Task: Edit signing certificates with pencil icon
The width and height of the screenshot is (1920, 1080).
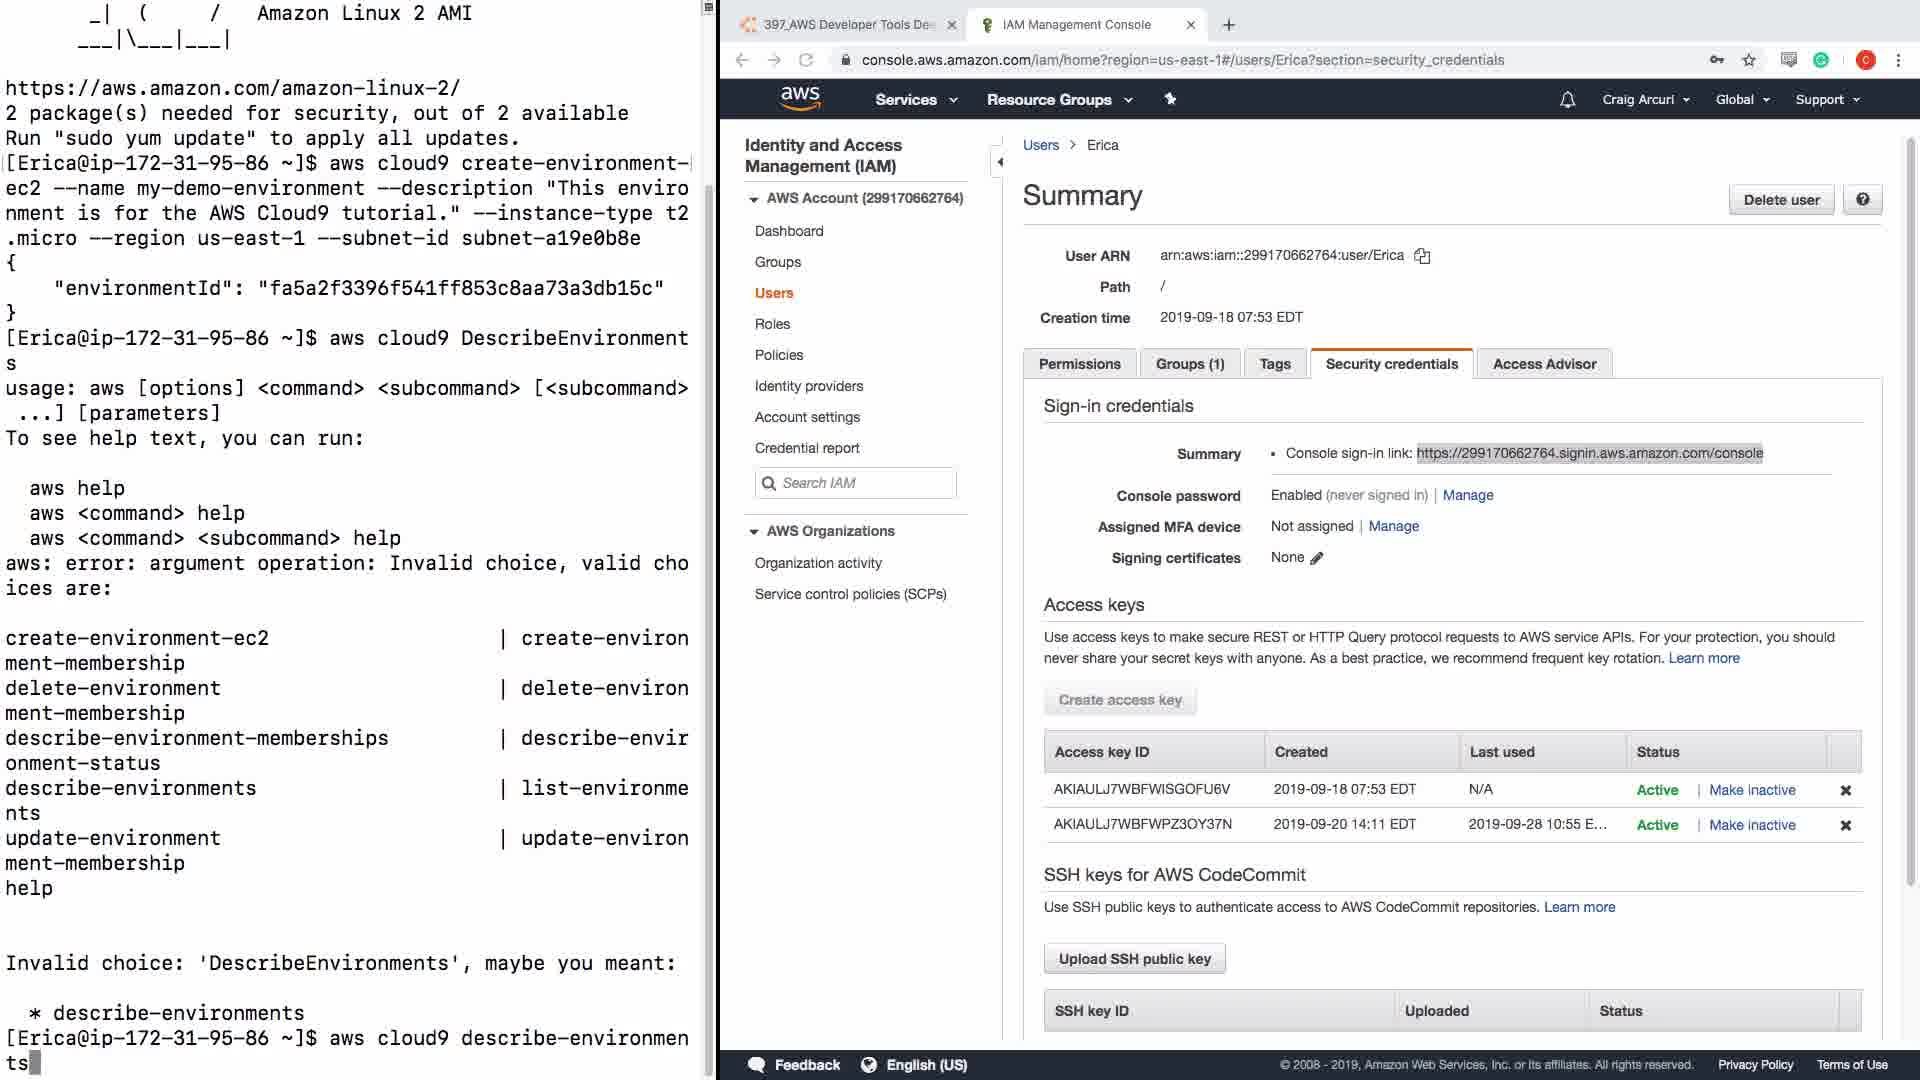Action: pyautogui.click(x=1317, y=558)
